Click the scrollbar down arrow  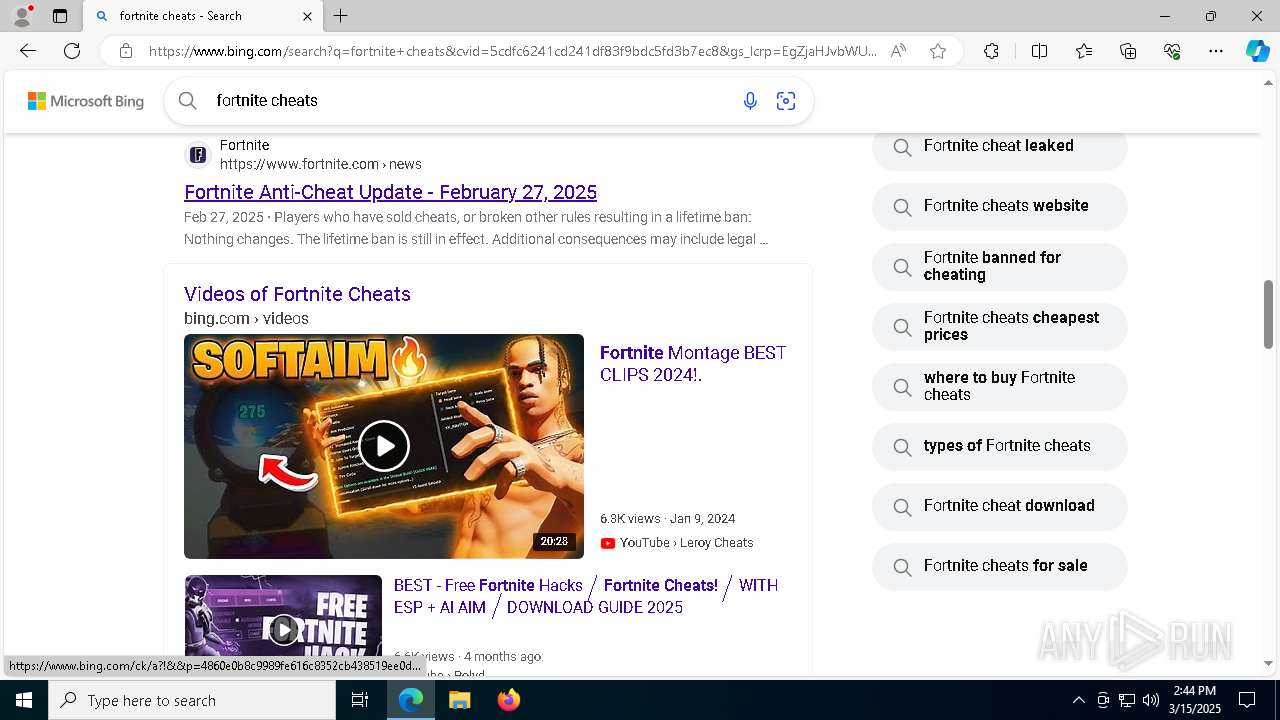(x=1269, y=663)
